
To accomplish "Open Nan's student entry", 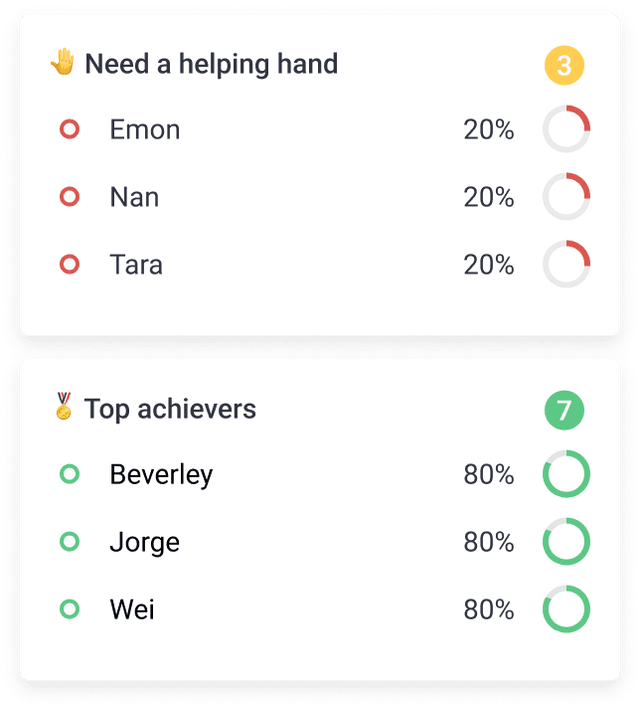I will point(134,197).
